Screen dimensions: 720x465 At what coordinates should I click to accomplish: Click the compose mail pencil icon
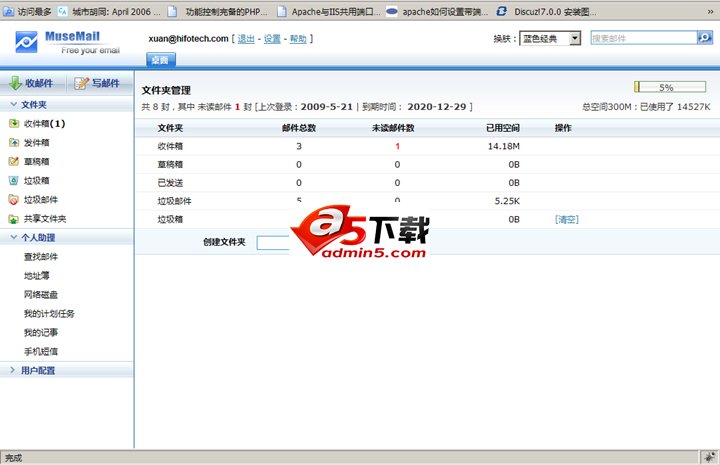[81, 83]
